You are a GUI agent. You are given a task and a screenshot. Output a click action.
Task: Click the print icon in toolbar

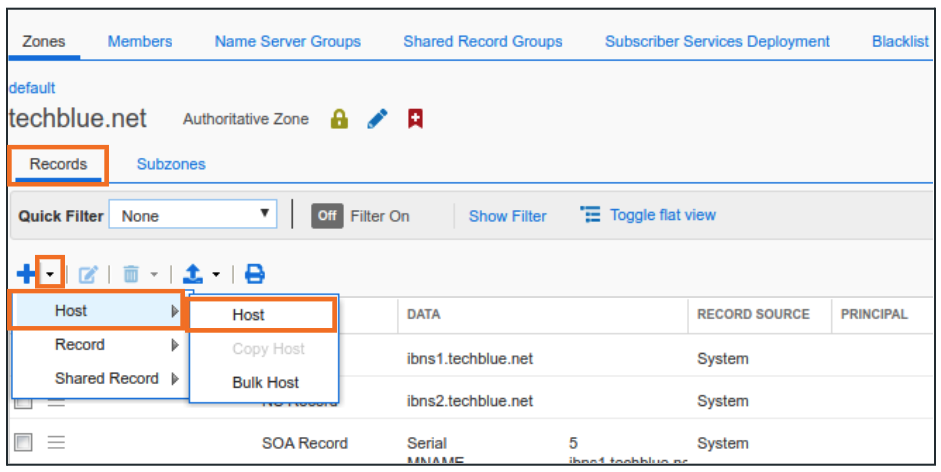pos(255,273)
